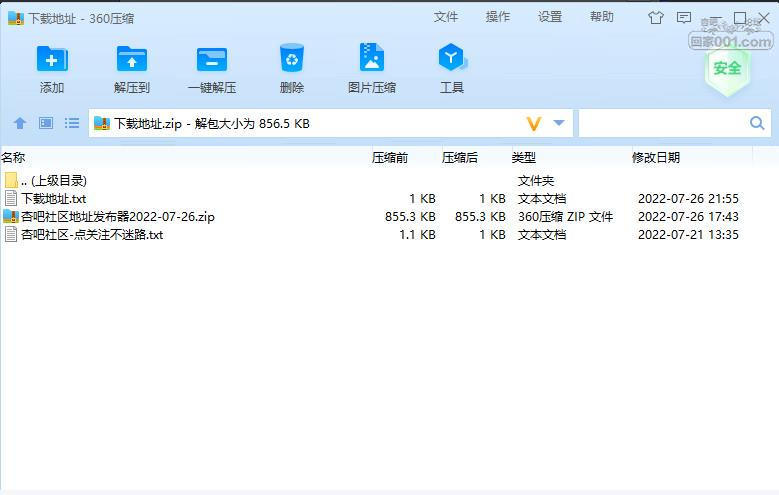This screenshot has width=779, height=495.
Task: Click the 360压缩 app icon in the title bar
Action: [x=16, y=18]
